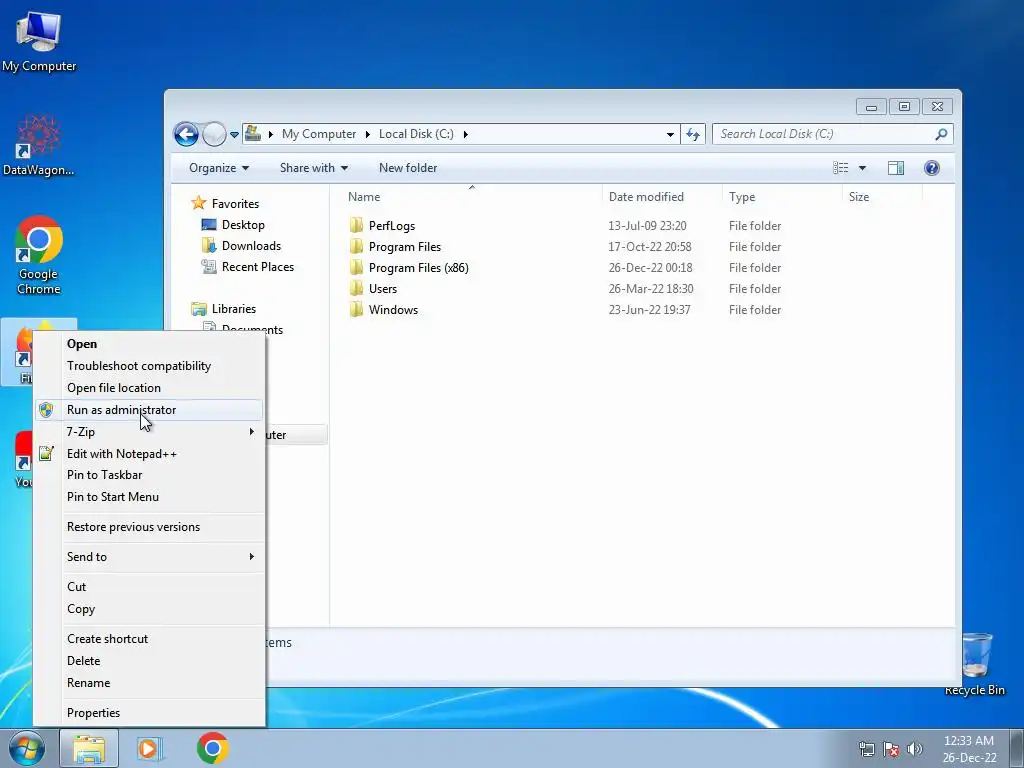Open Chrome from the taskbar
This screenshot has width=1024, height=768.
(x=213, y=748)
